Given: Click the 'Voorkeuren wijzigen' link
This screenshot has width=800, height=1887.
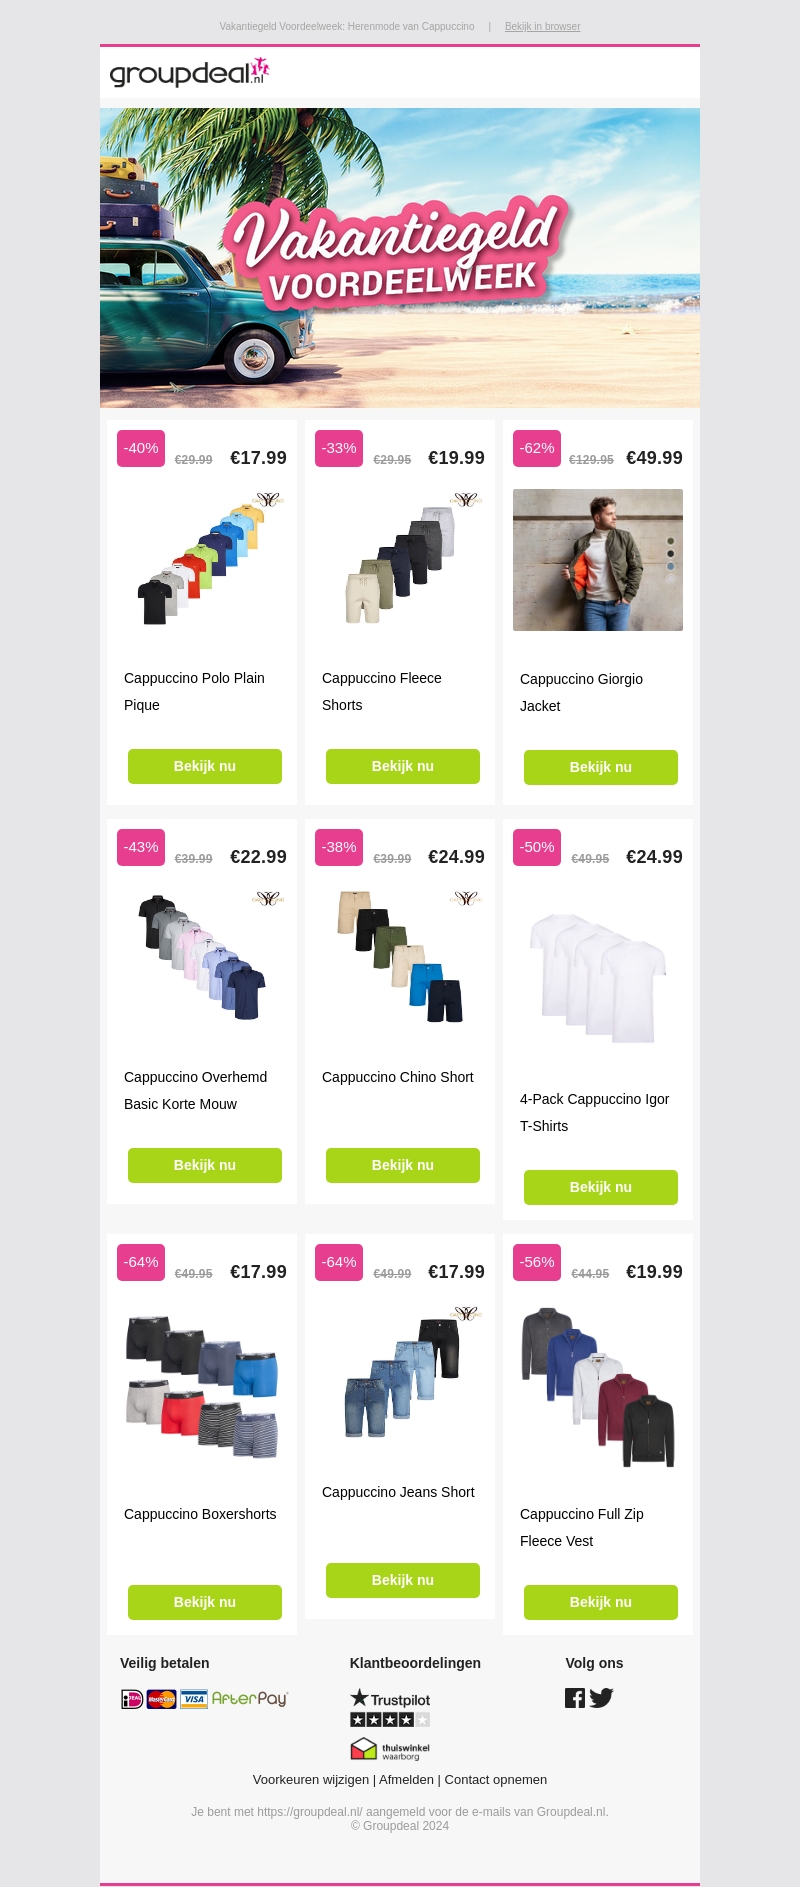Looking at the screenshot, I should 310,1780.
